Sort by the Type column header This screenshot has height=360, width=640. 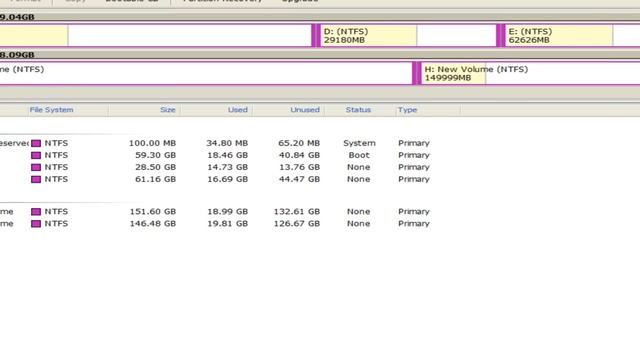tap(407, 110)
